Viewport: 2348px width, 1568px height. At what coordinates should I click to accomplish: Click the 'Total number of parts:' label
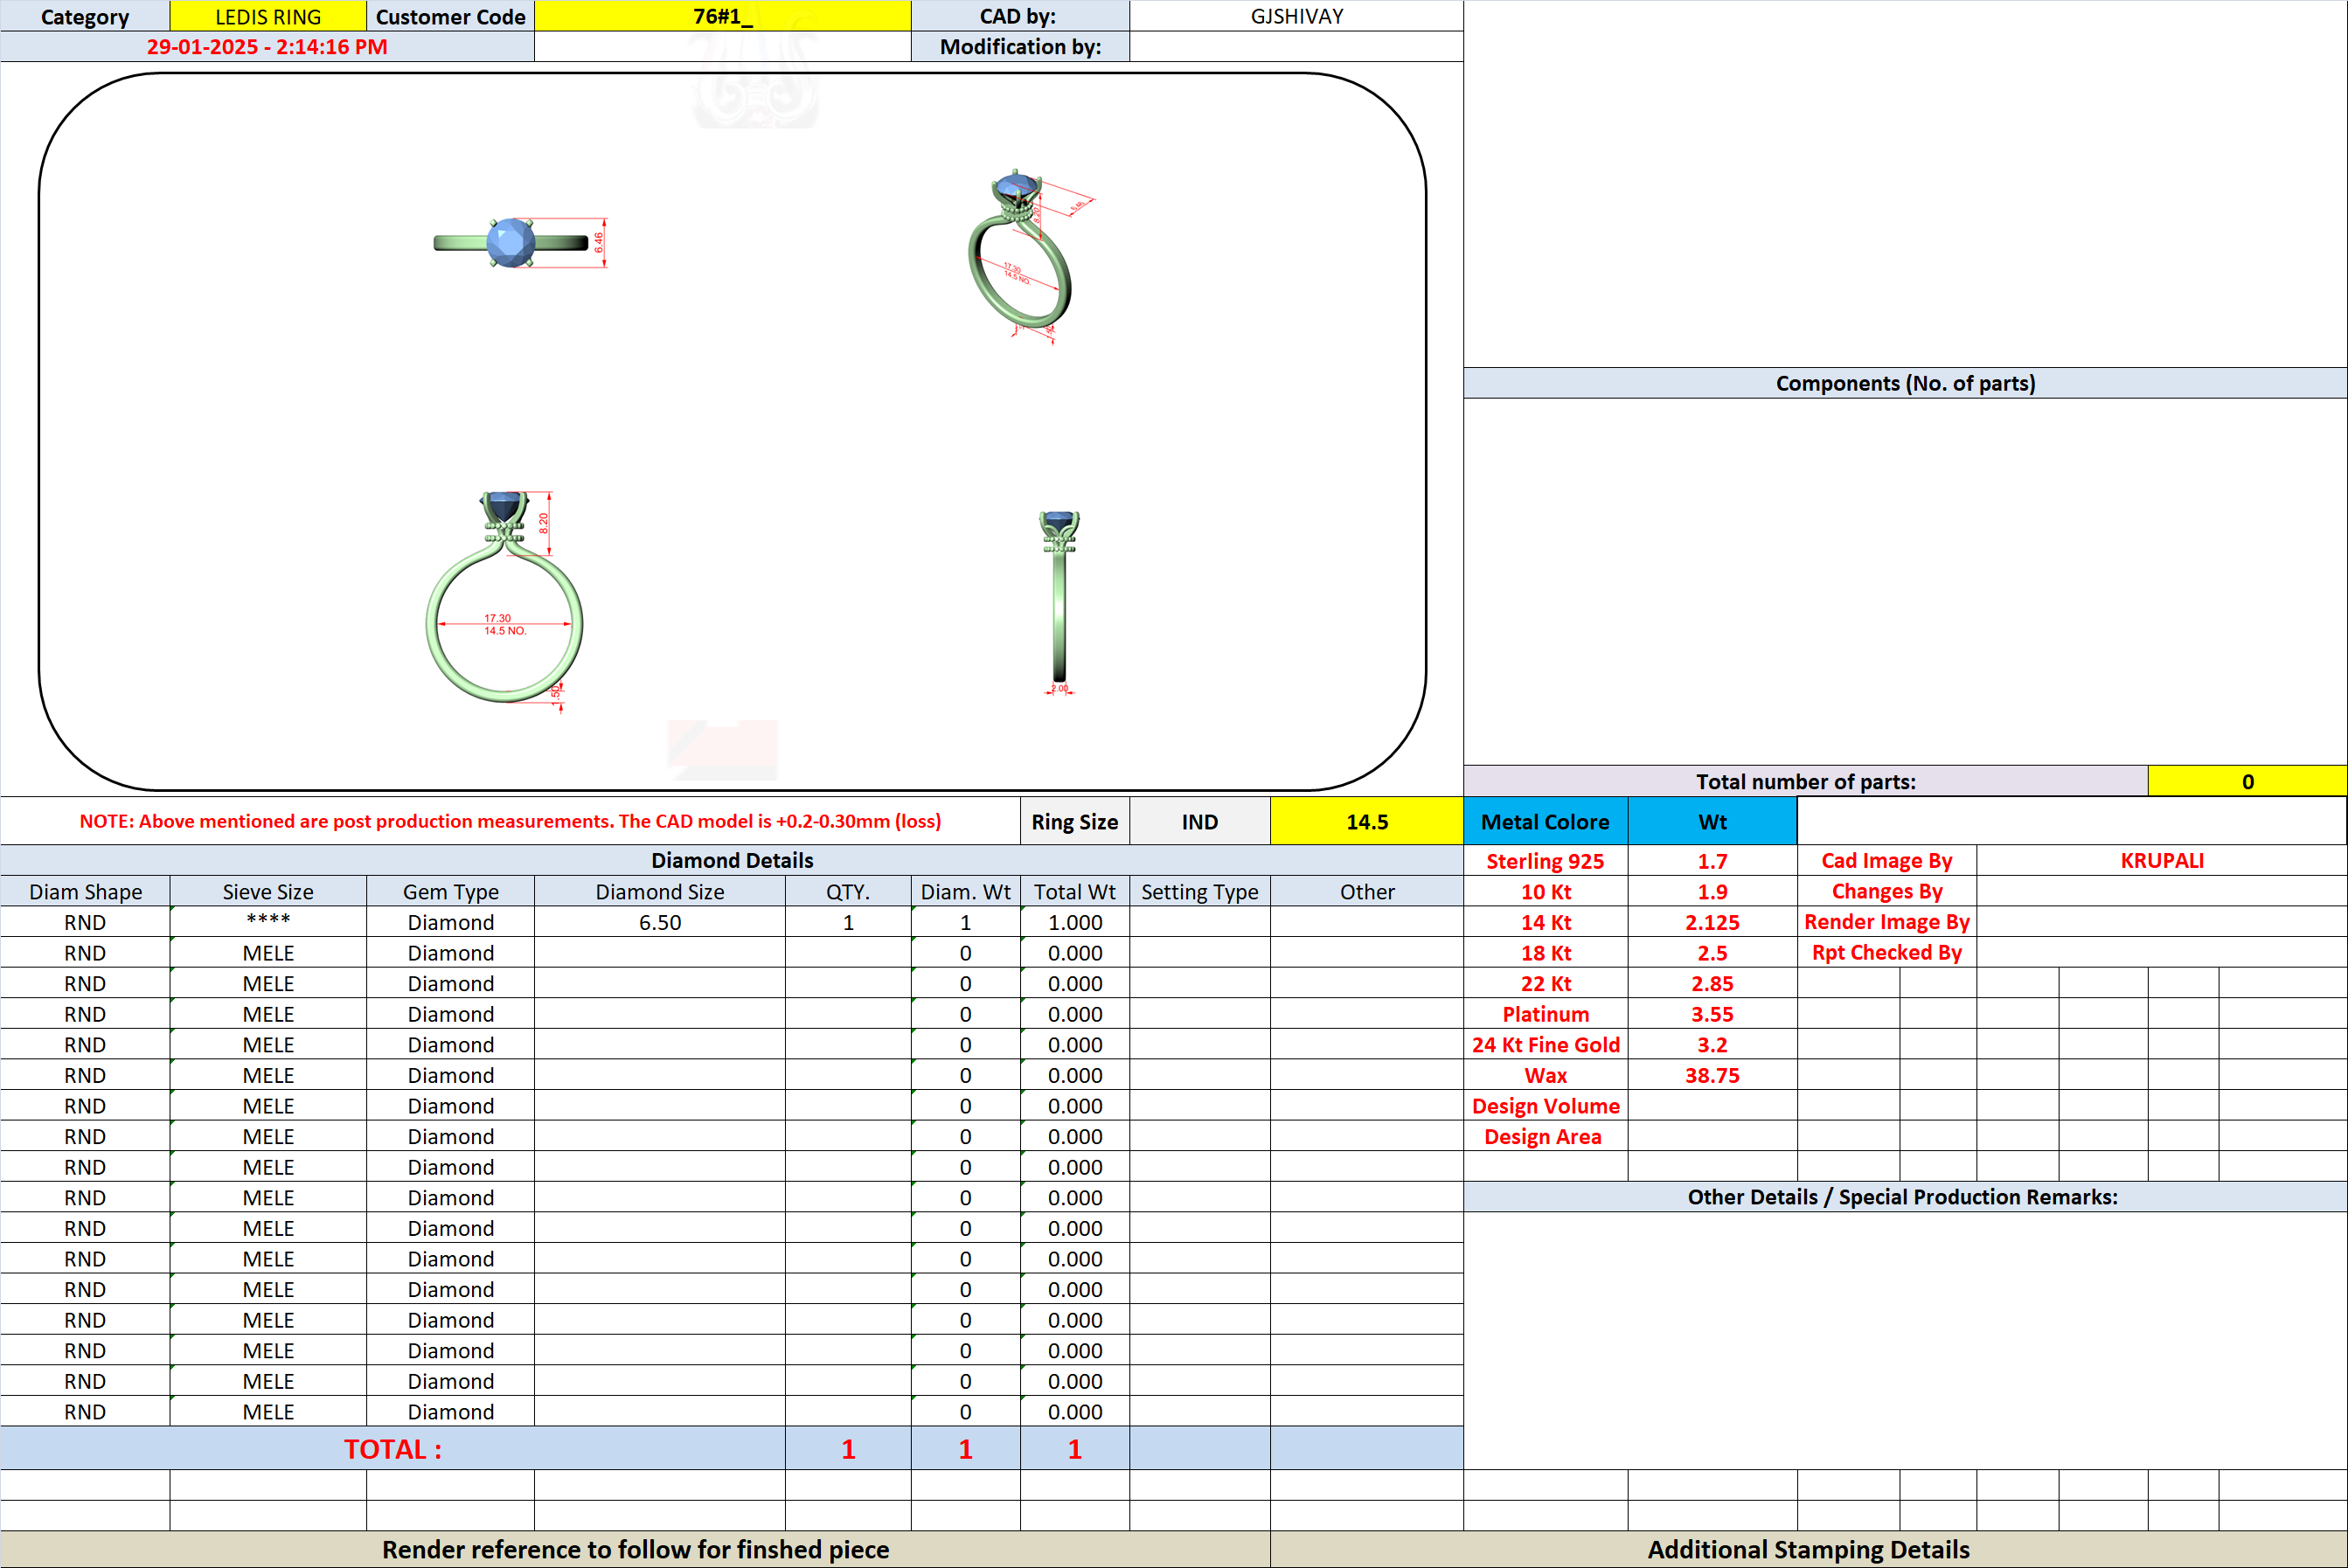(1805, 781)
